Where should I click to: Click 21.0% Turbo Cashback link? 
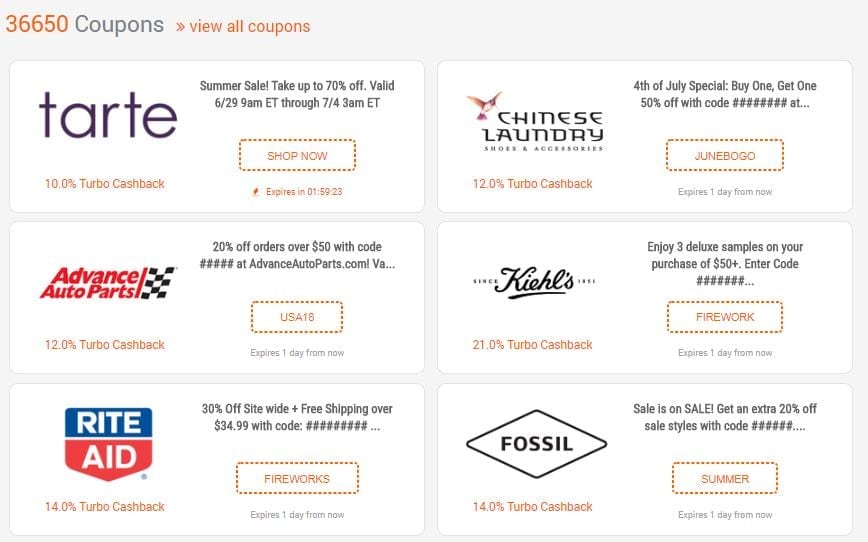(x=533, y=345)
